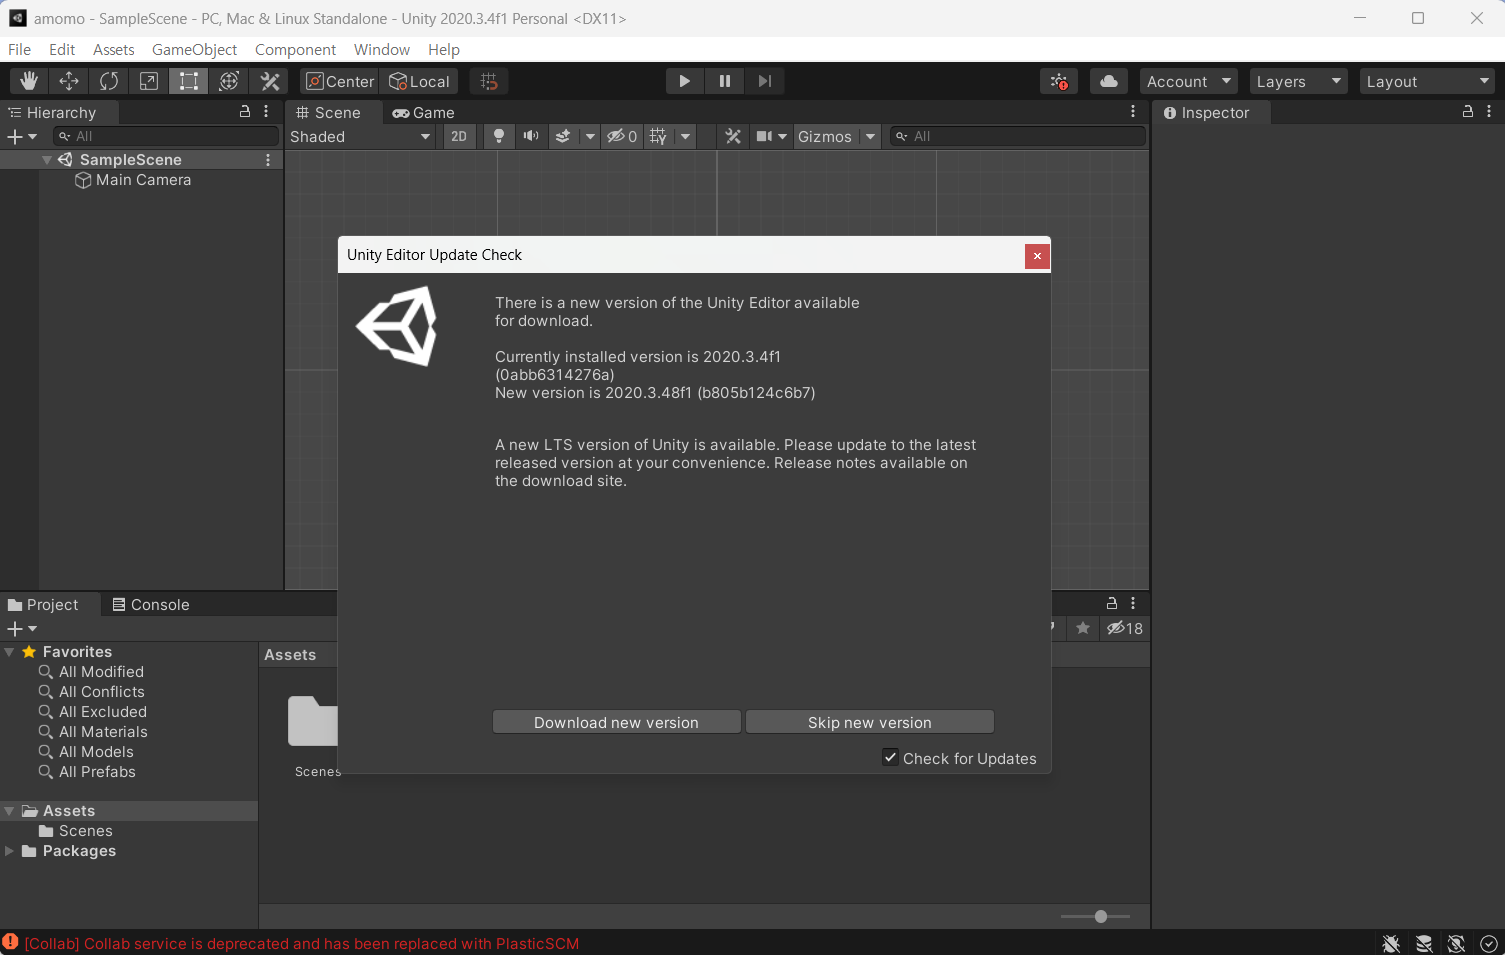Viewport: 1505px width, 955px height.
Task: Open the File menu
Action: (x=19, y=49)
